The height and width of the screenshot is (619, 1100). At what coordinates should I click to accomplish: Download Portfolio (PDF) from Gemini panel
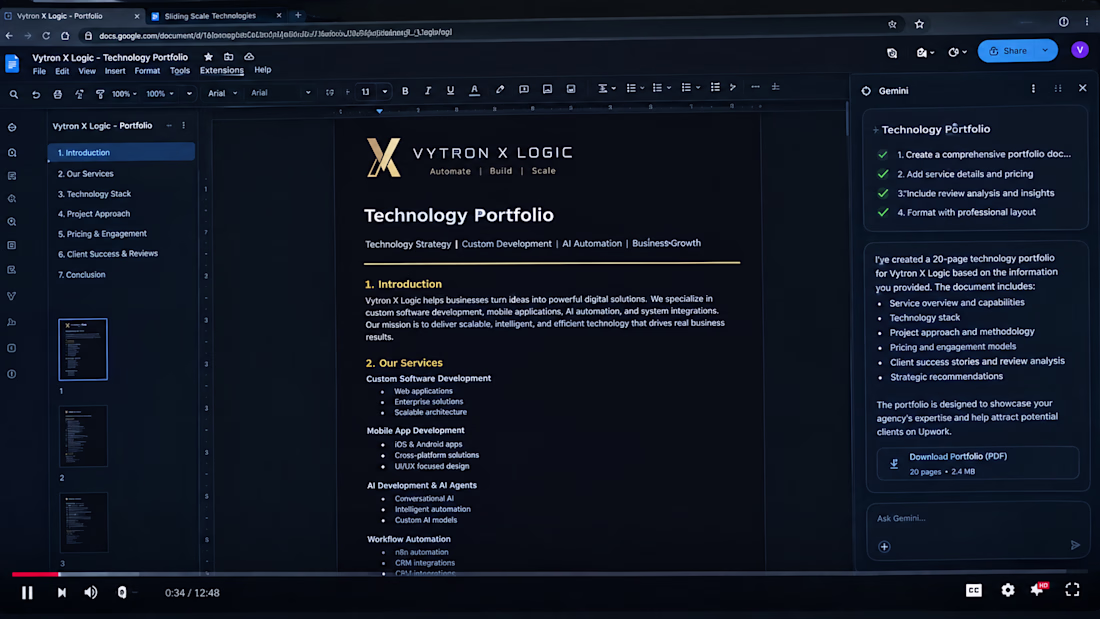pos(977,463)
